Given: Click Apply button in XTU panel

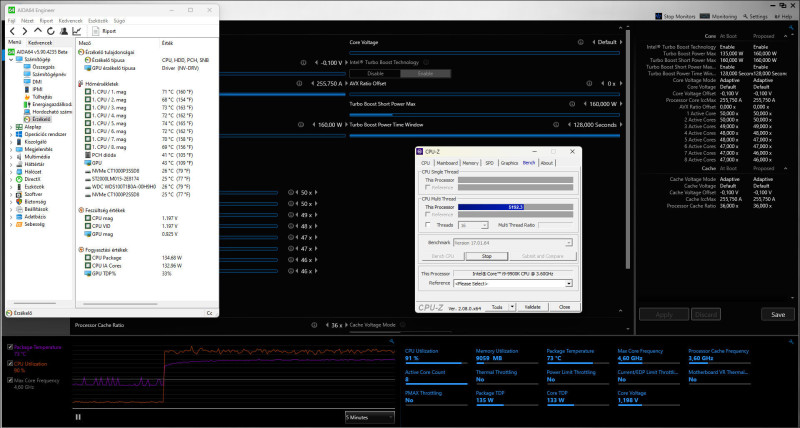Looking at the screenshot, I should point(663,315).
